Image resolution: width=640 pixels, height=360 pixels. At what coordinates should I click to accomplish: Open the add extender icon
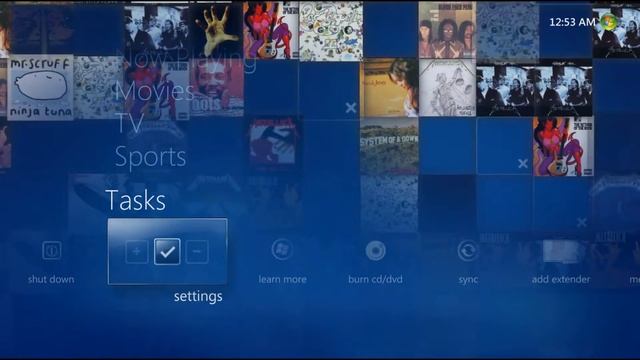click(x=561, y=251)
